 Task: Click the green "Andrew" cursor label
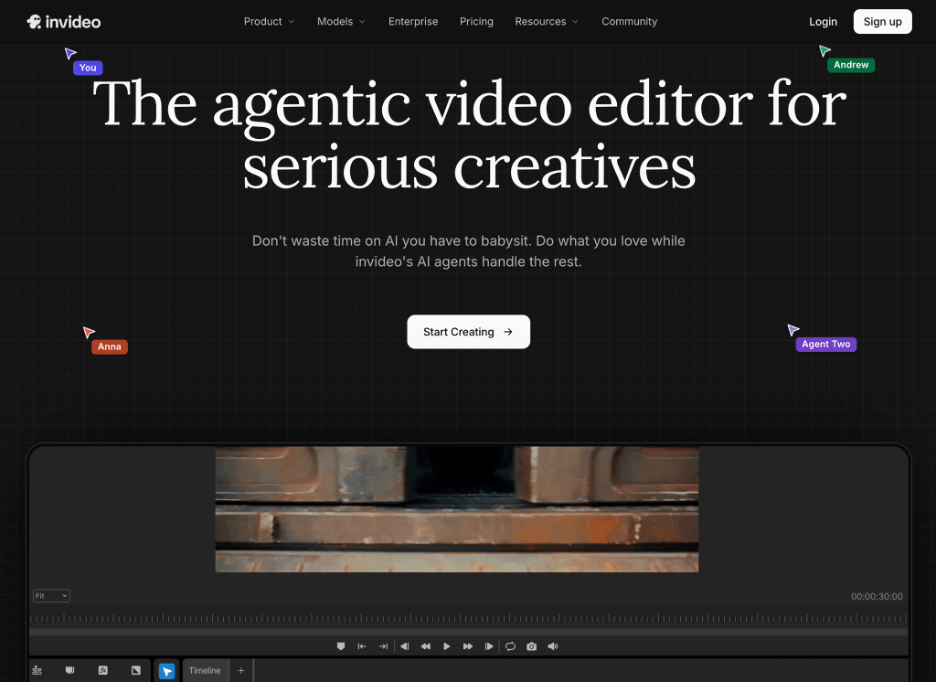point(851,64)
